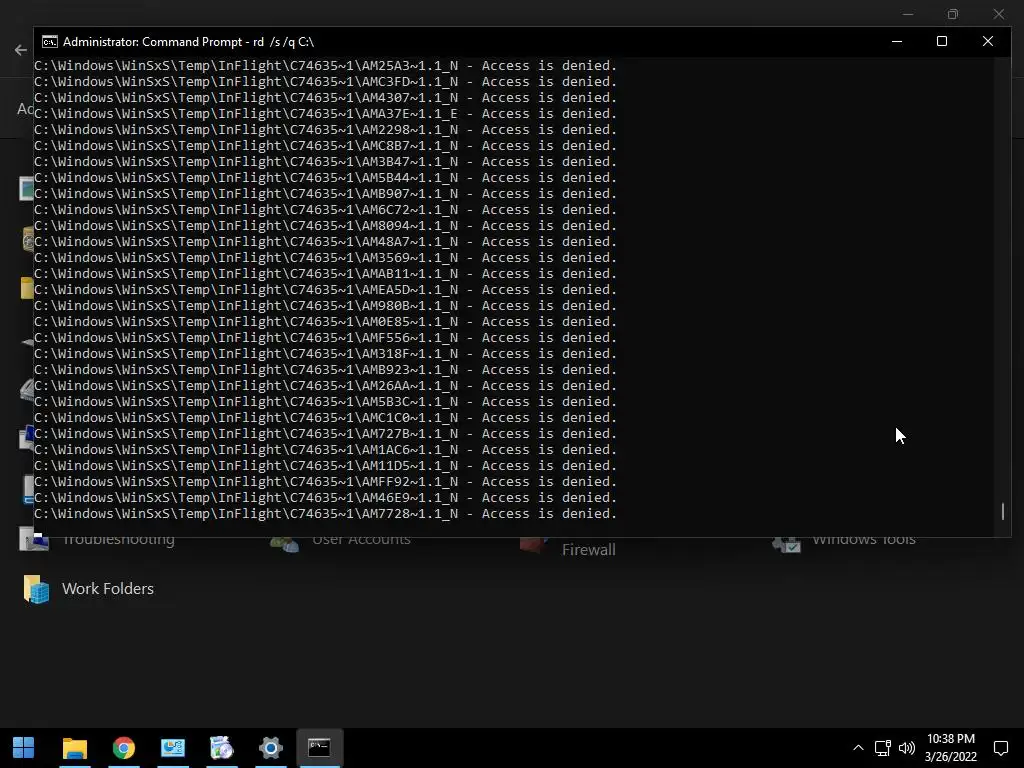The width and height of the screenshot is (1024, 768).
Task: Open the Control Panel taskbar icon
Action: pyautogui.click(x=172, y=747)
